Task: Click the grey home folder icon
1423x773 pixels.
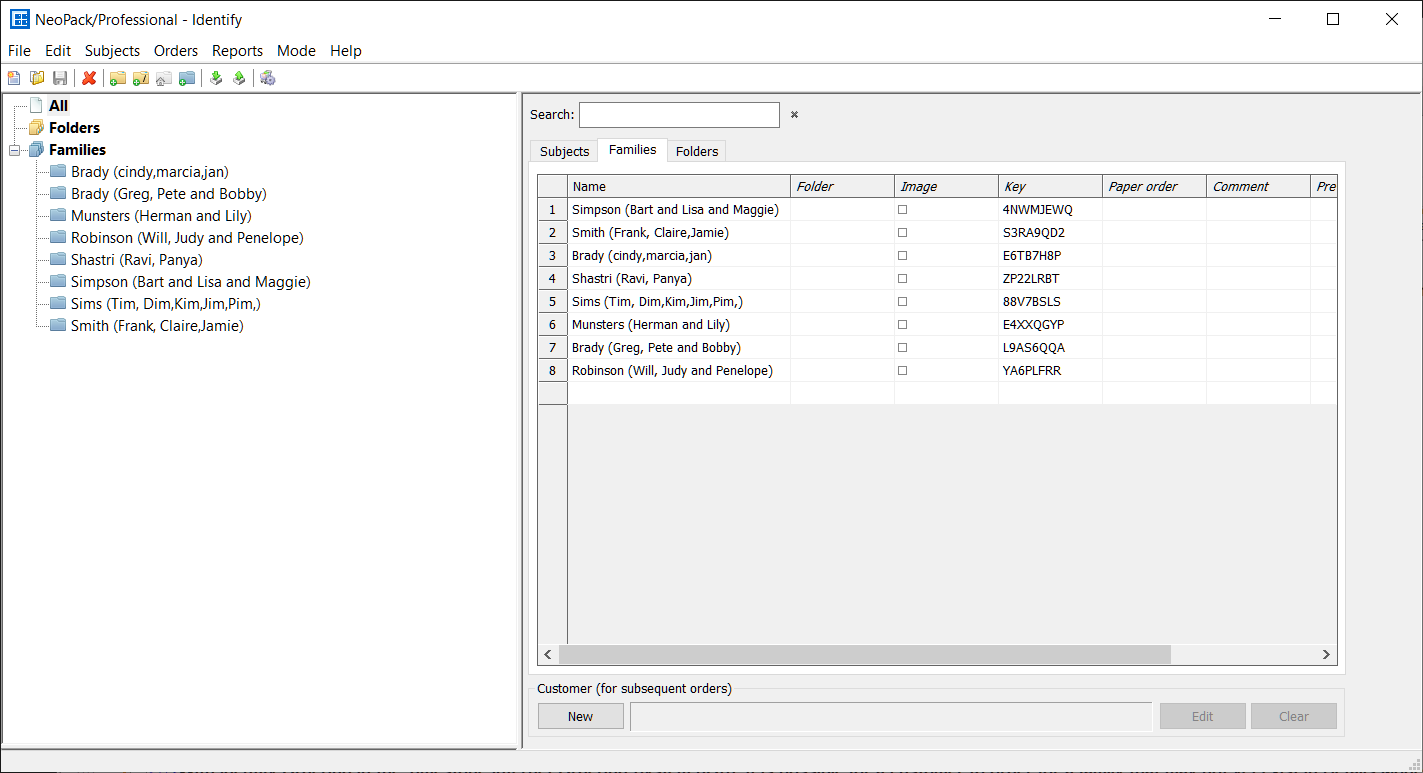Action: coord(164,78)
